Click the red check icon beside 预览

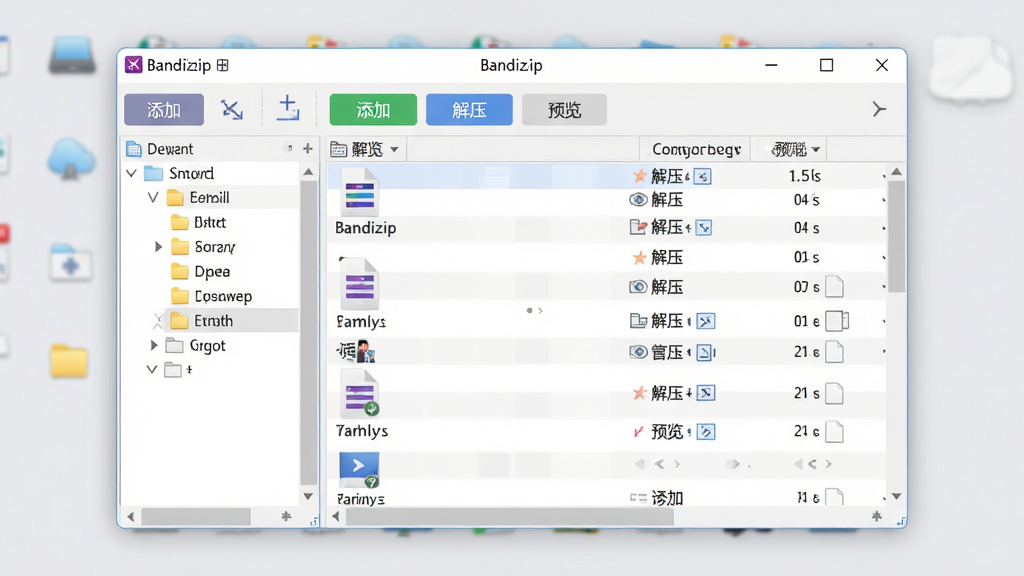click(639, 431)
